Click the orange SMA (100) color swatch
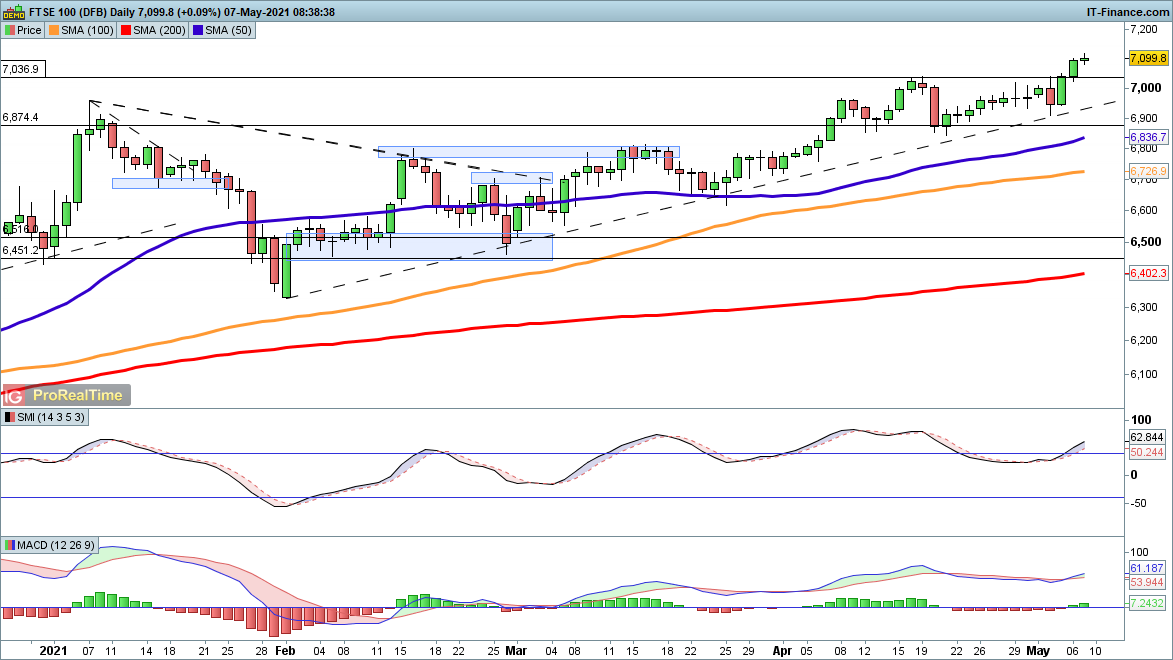 click(55, 30)
